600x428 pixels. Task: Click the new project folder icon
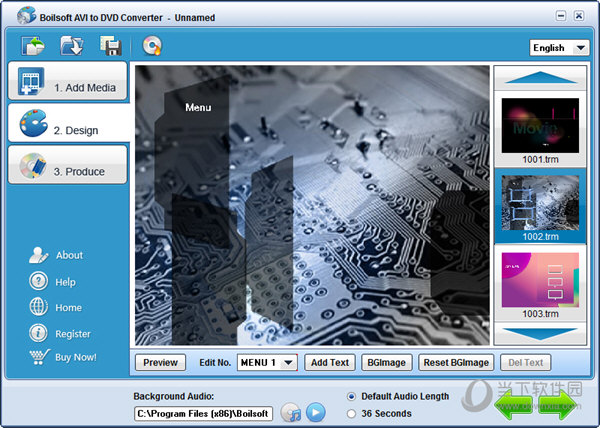(33, 45)
